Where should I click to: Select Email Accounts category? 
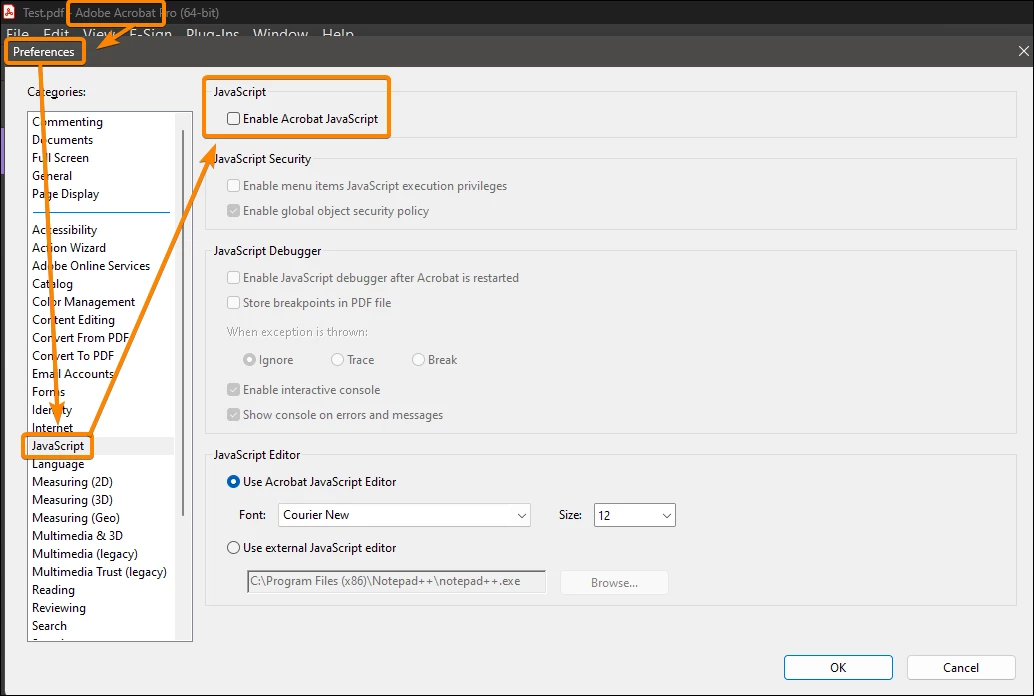pos(73,374)
